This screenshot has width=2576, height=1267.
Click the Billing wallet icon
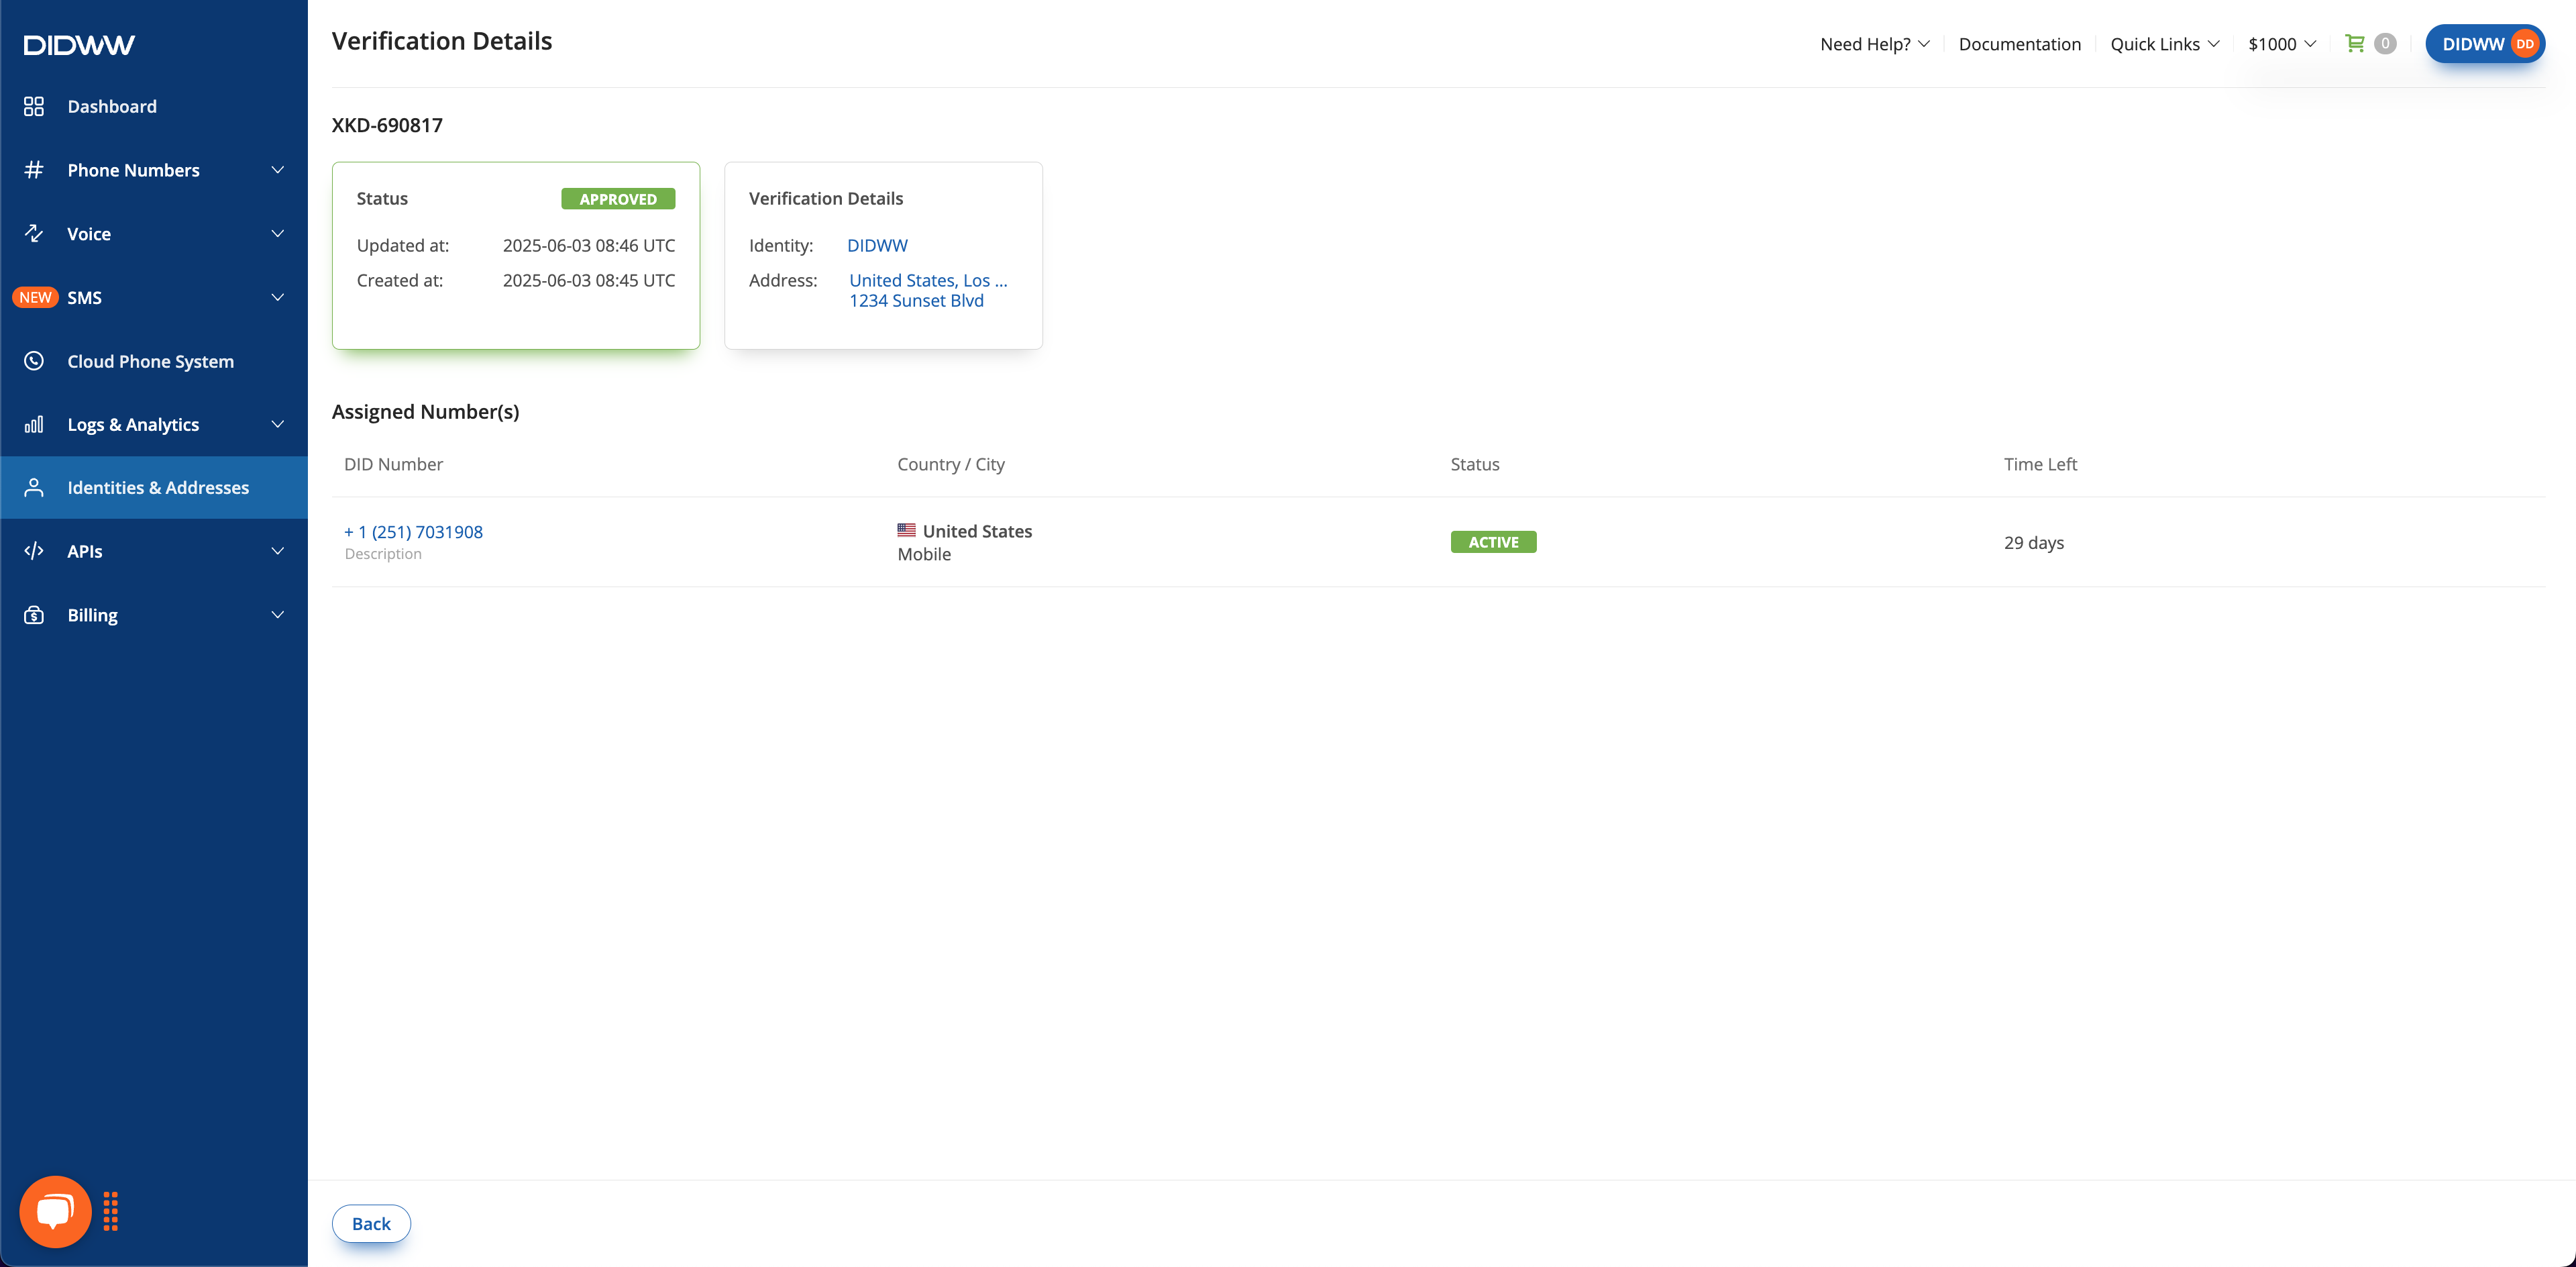click(x=34, y=615)
